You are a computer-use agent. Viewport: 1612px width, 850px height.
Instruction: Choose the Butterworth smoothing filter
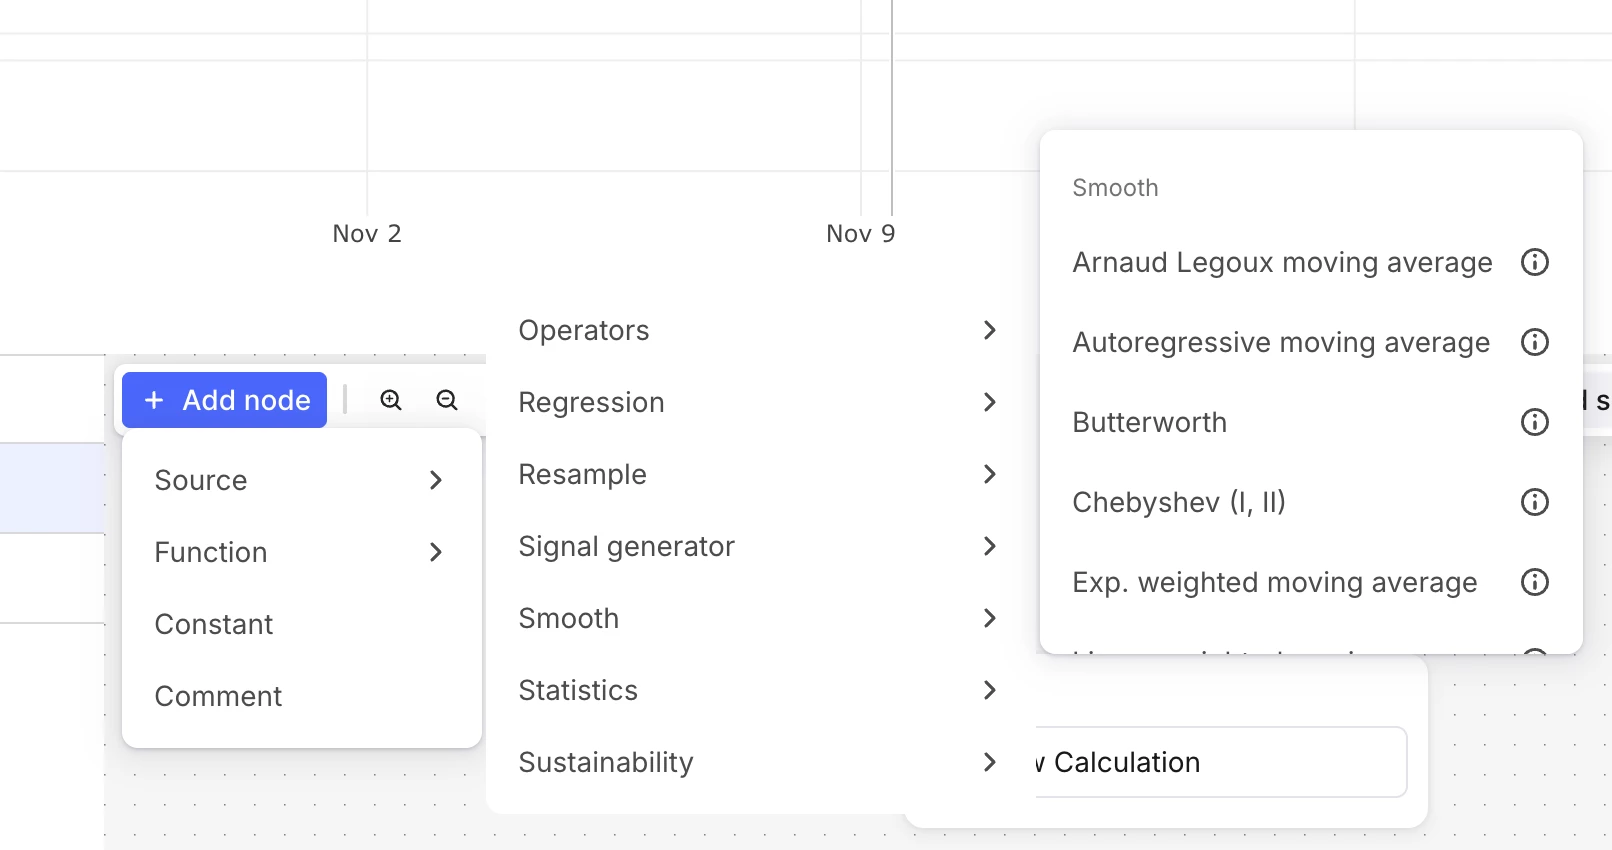1150,422
